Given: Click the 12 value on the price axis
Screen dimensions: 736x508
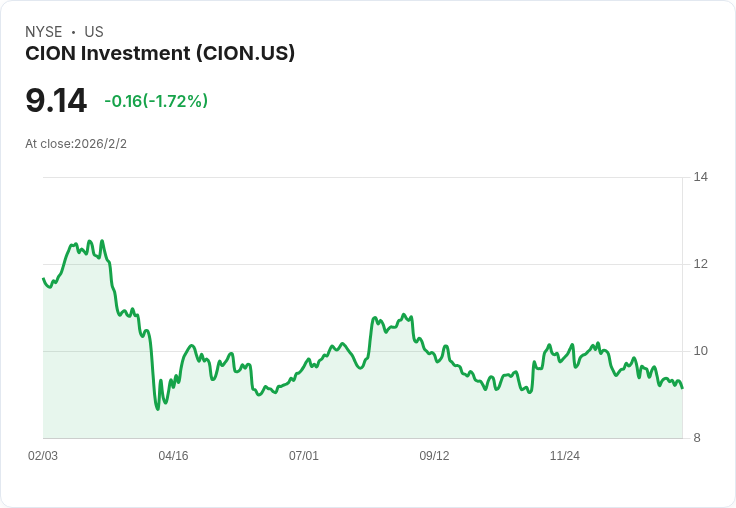Looking at the screenshot, I should (701, 264).
